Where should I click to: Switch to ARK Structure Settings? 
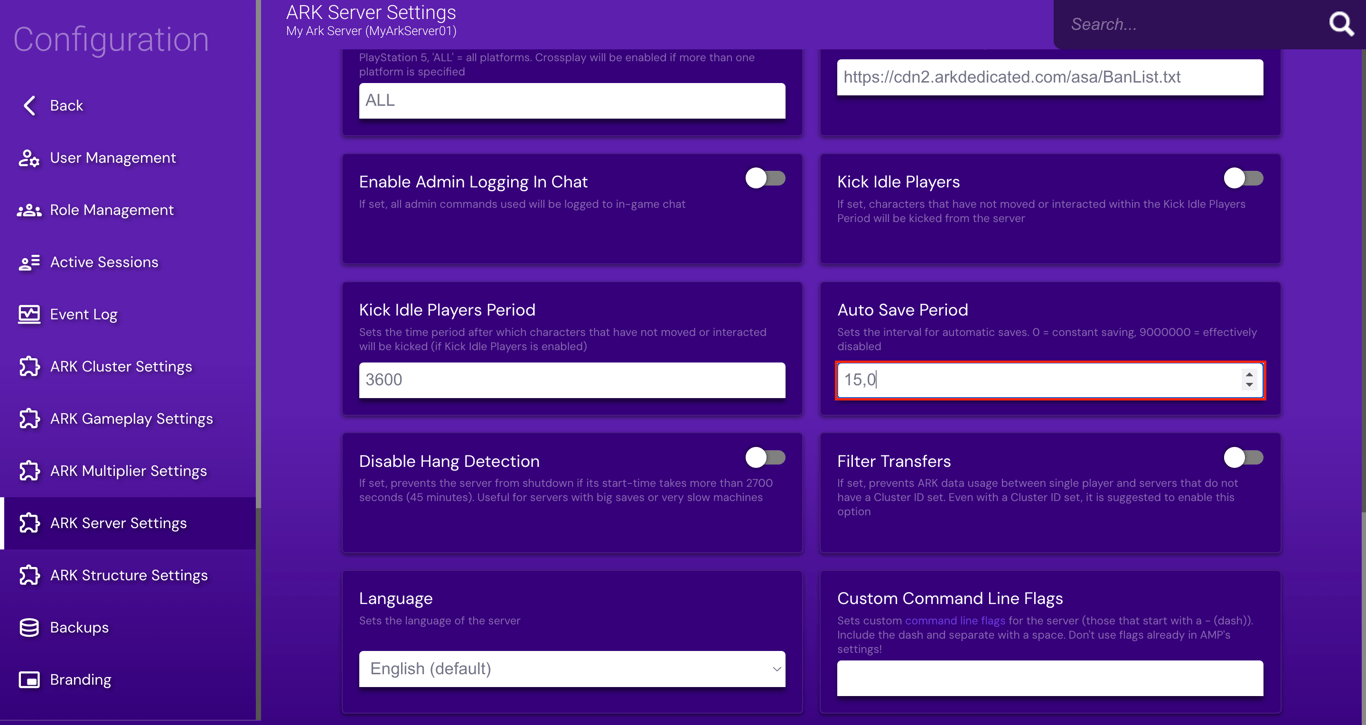click(x=128, y=575)
